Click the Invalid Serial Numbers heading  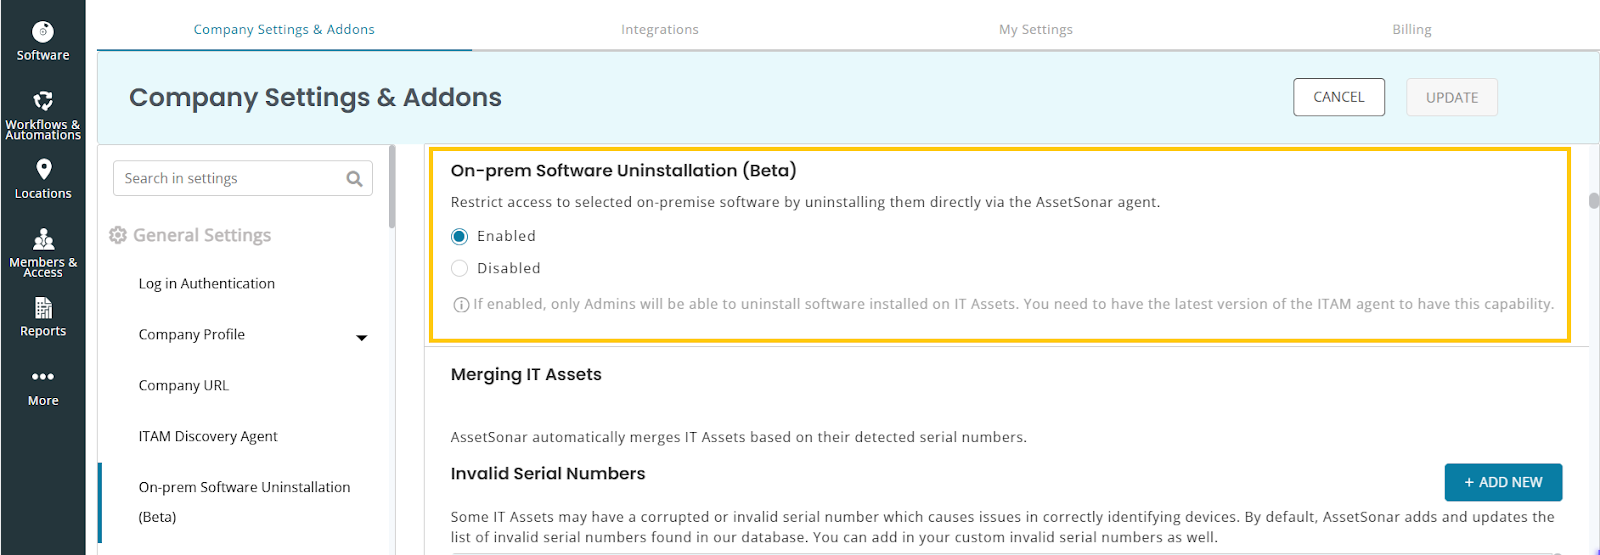point(548,474)
